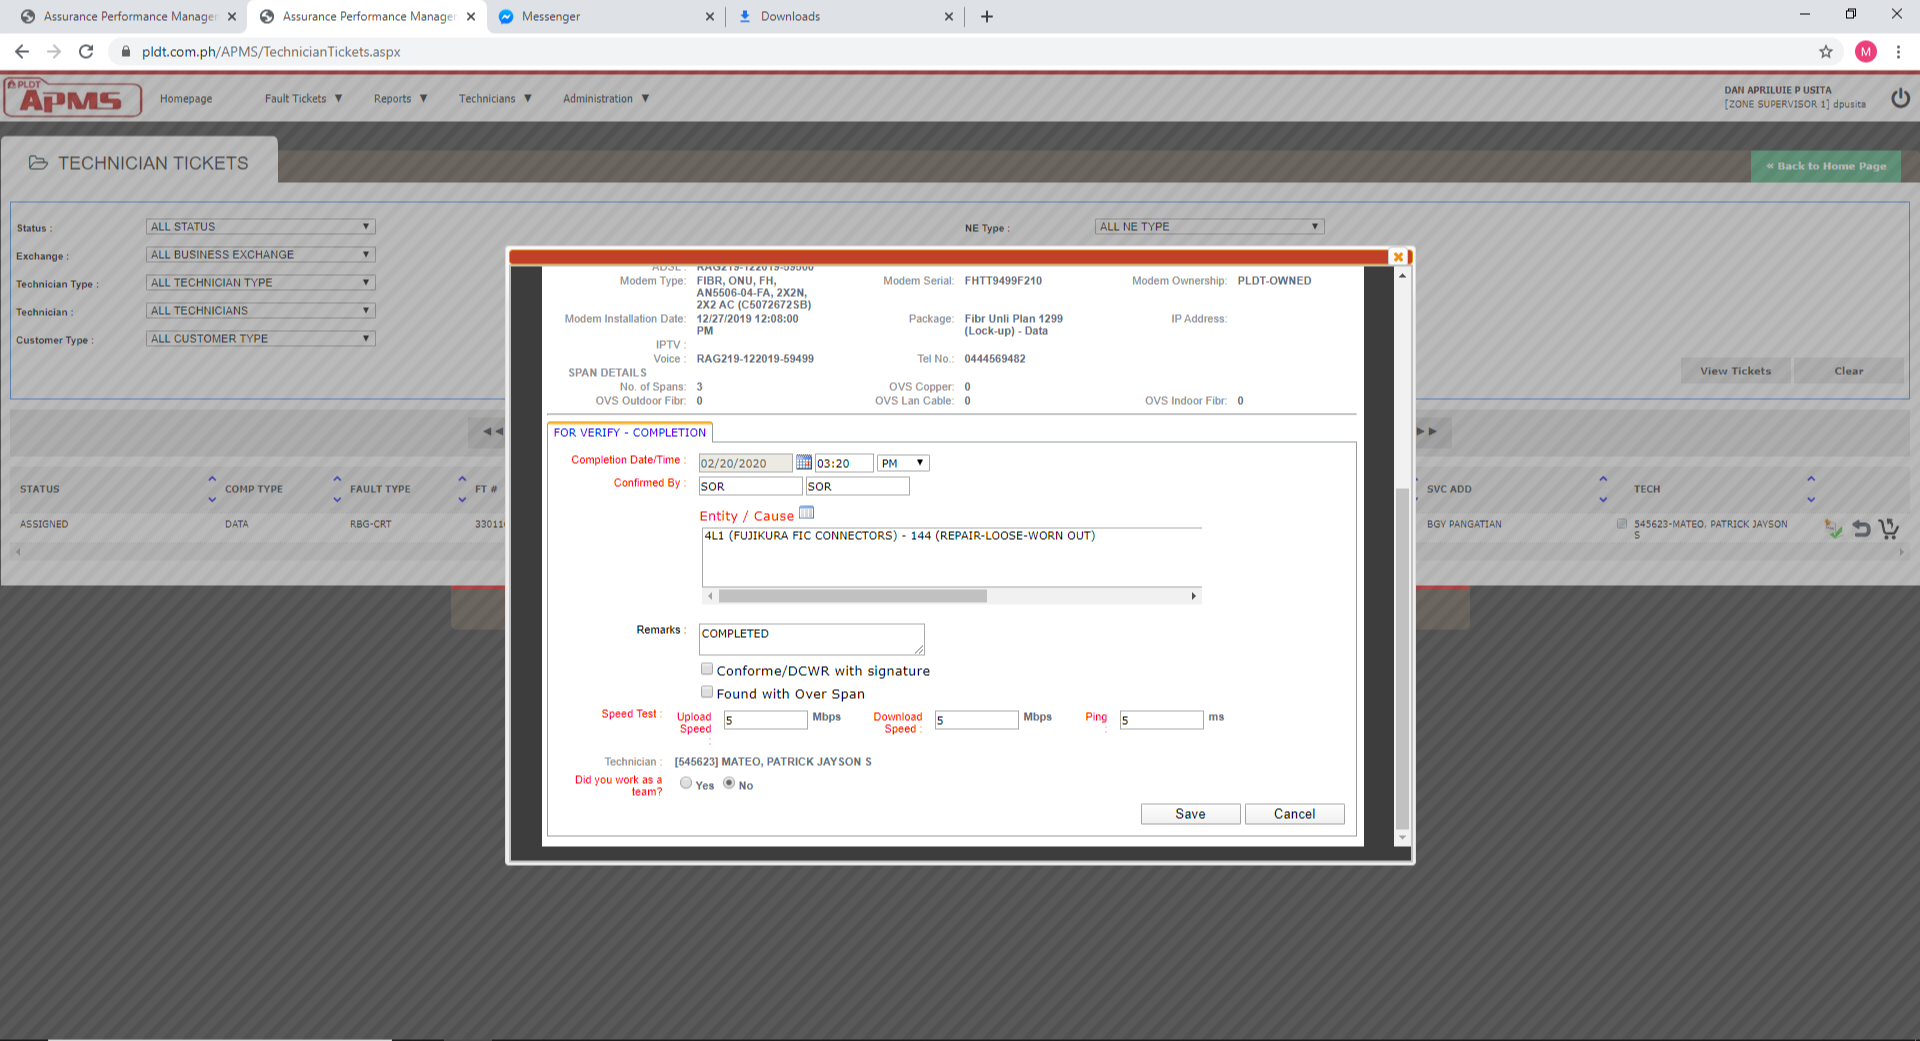
Task: Open the Entity / Cause selection grid icon
Action: point(807,513)
